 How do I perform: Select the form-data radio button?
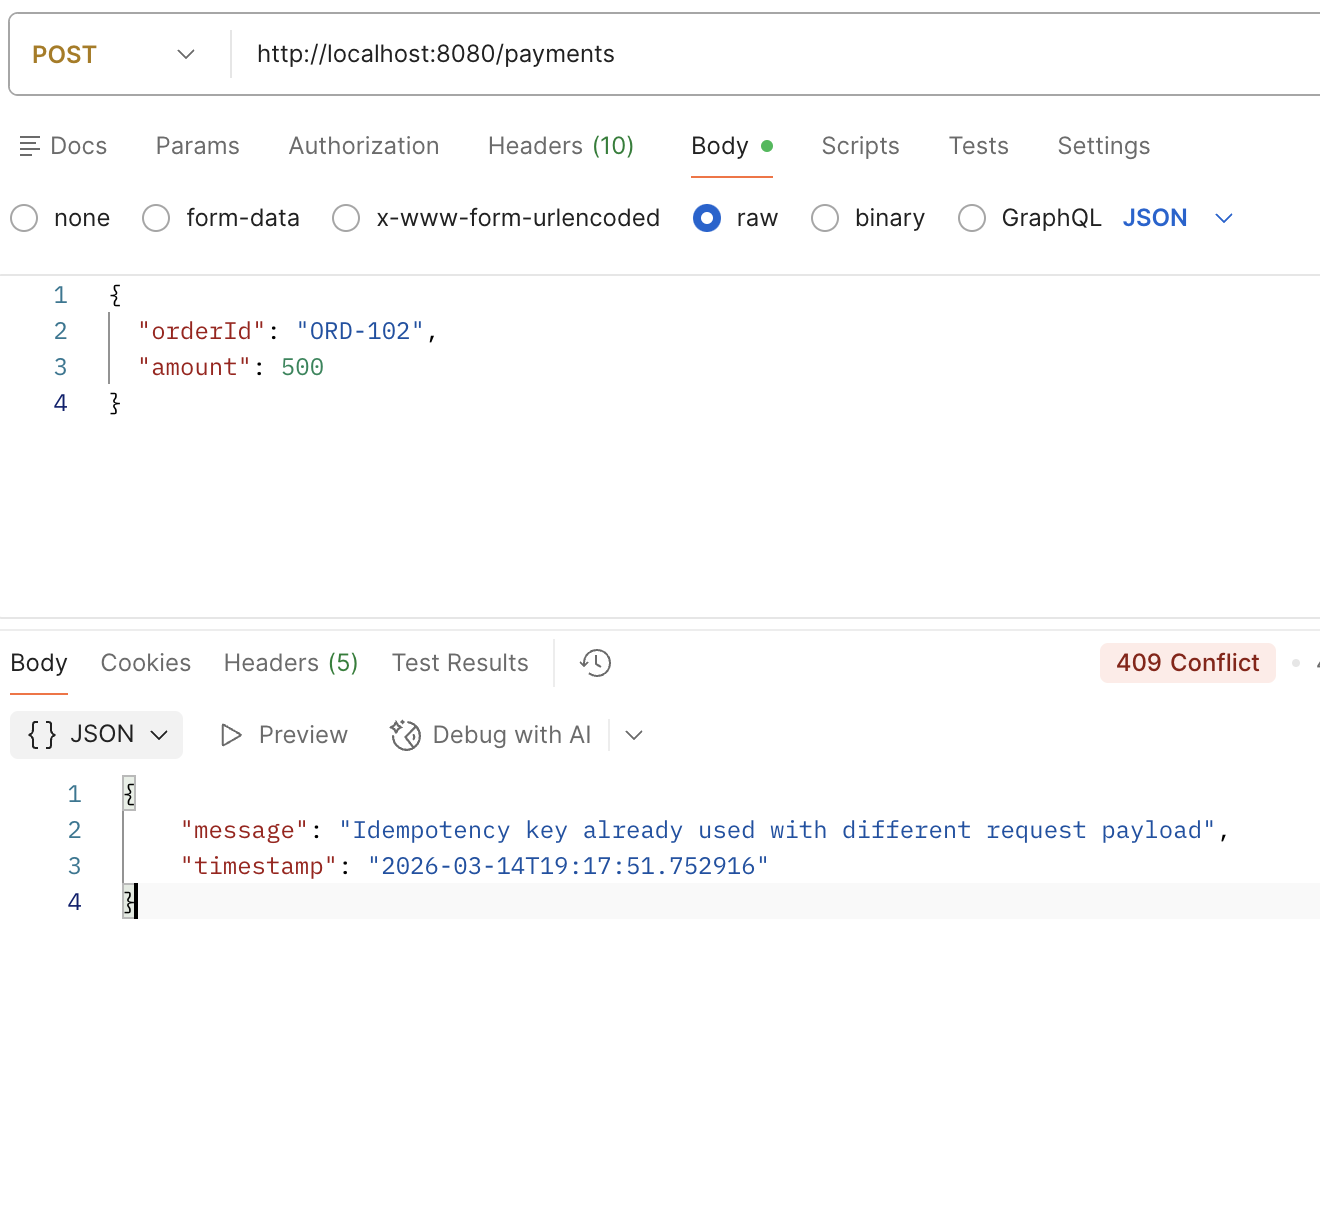[156, 218]
